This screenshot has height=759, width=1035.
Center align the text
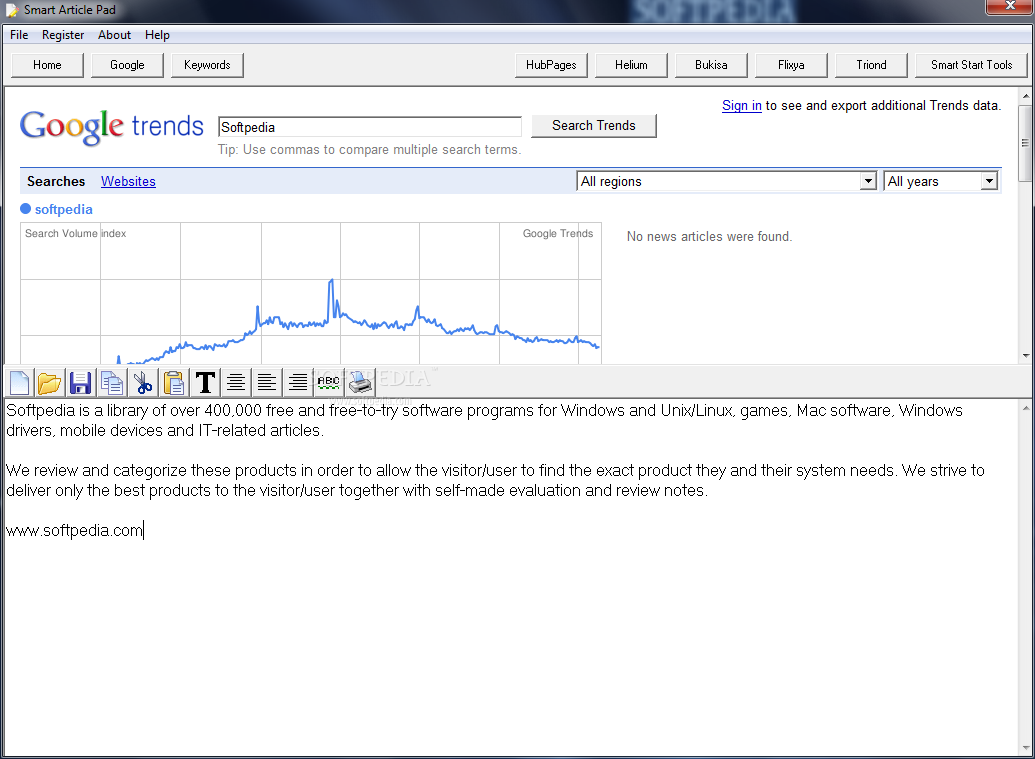(x=236, y=382)
